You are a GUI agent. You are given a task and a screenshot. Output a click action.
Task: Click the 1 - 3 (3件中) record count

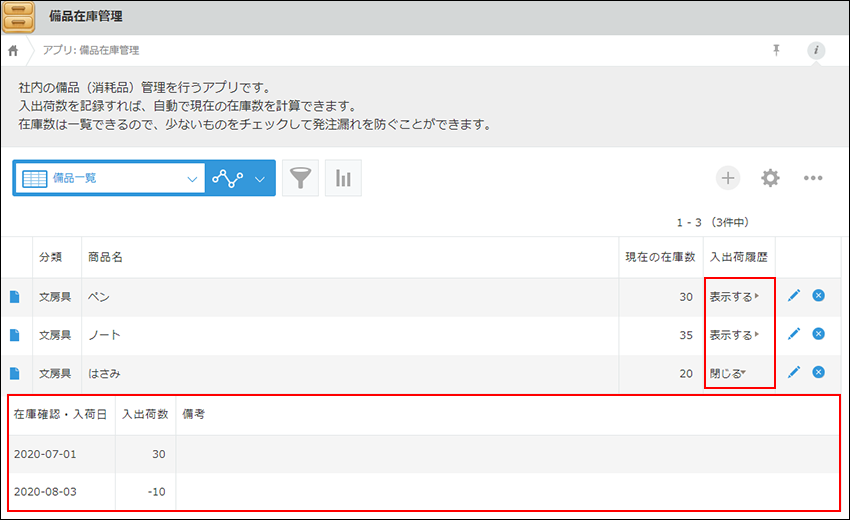[x=712, y=222]
